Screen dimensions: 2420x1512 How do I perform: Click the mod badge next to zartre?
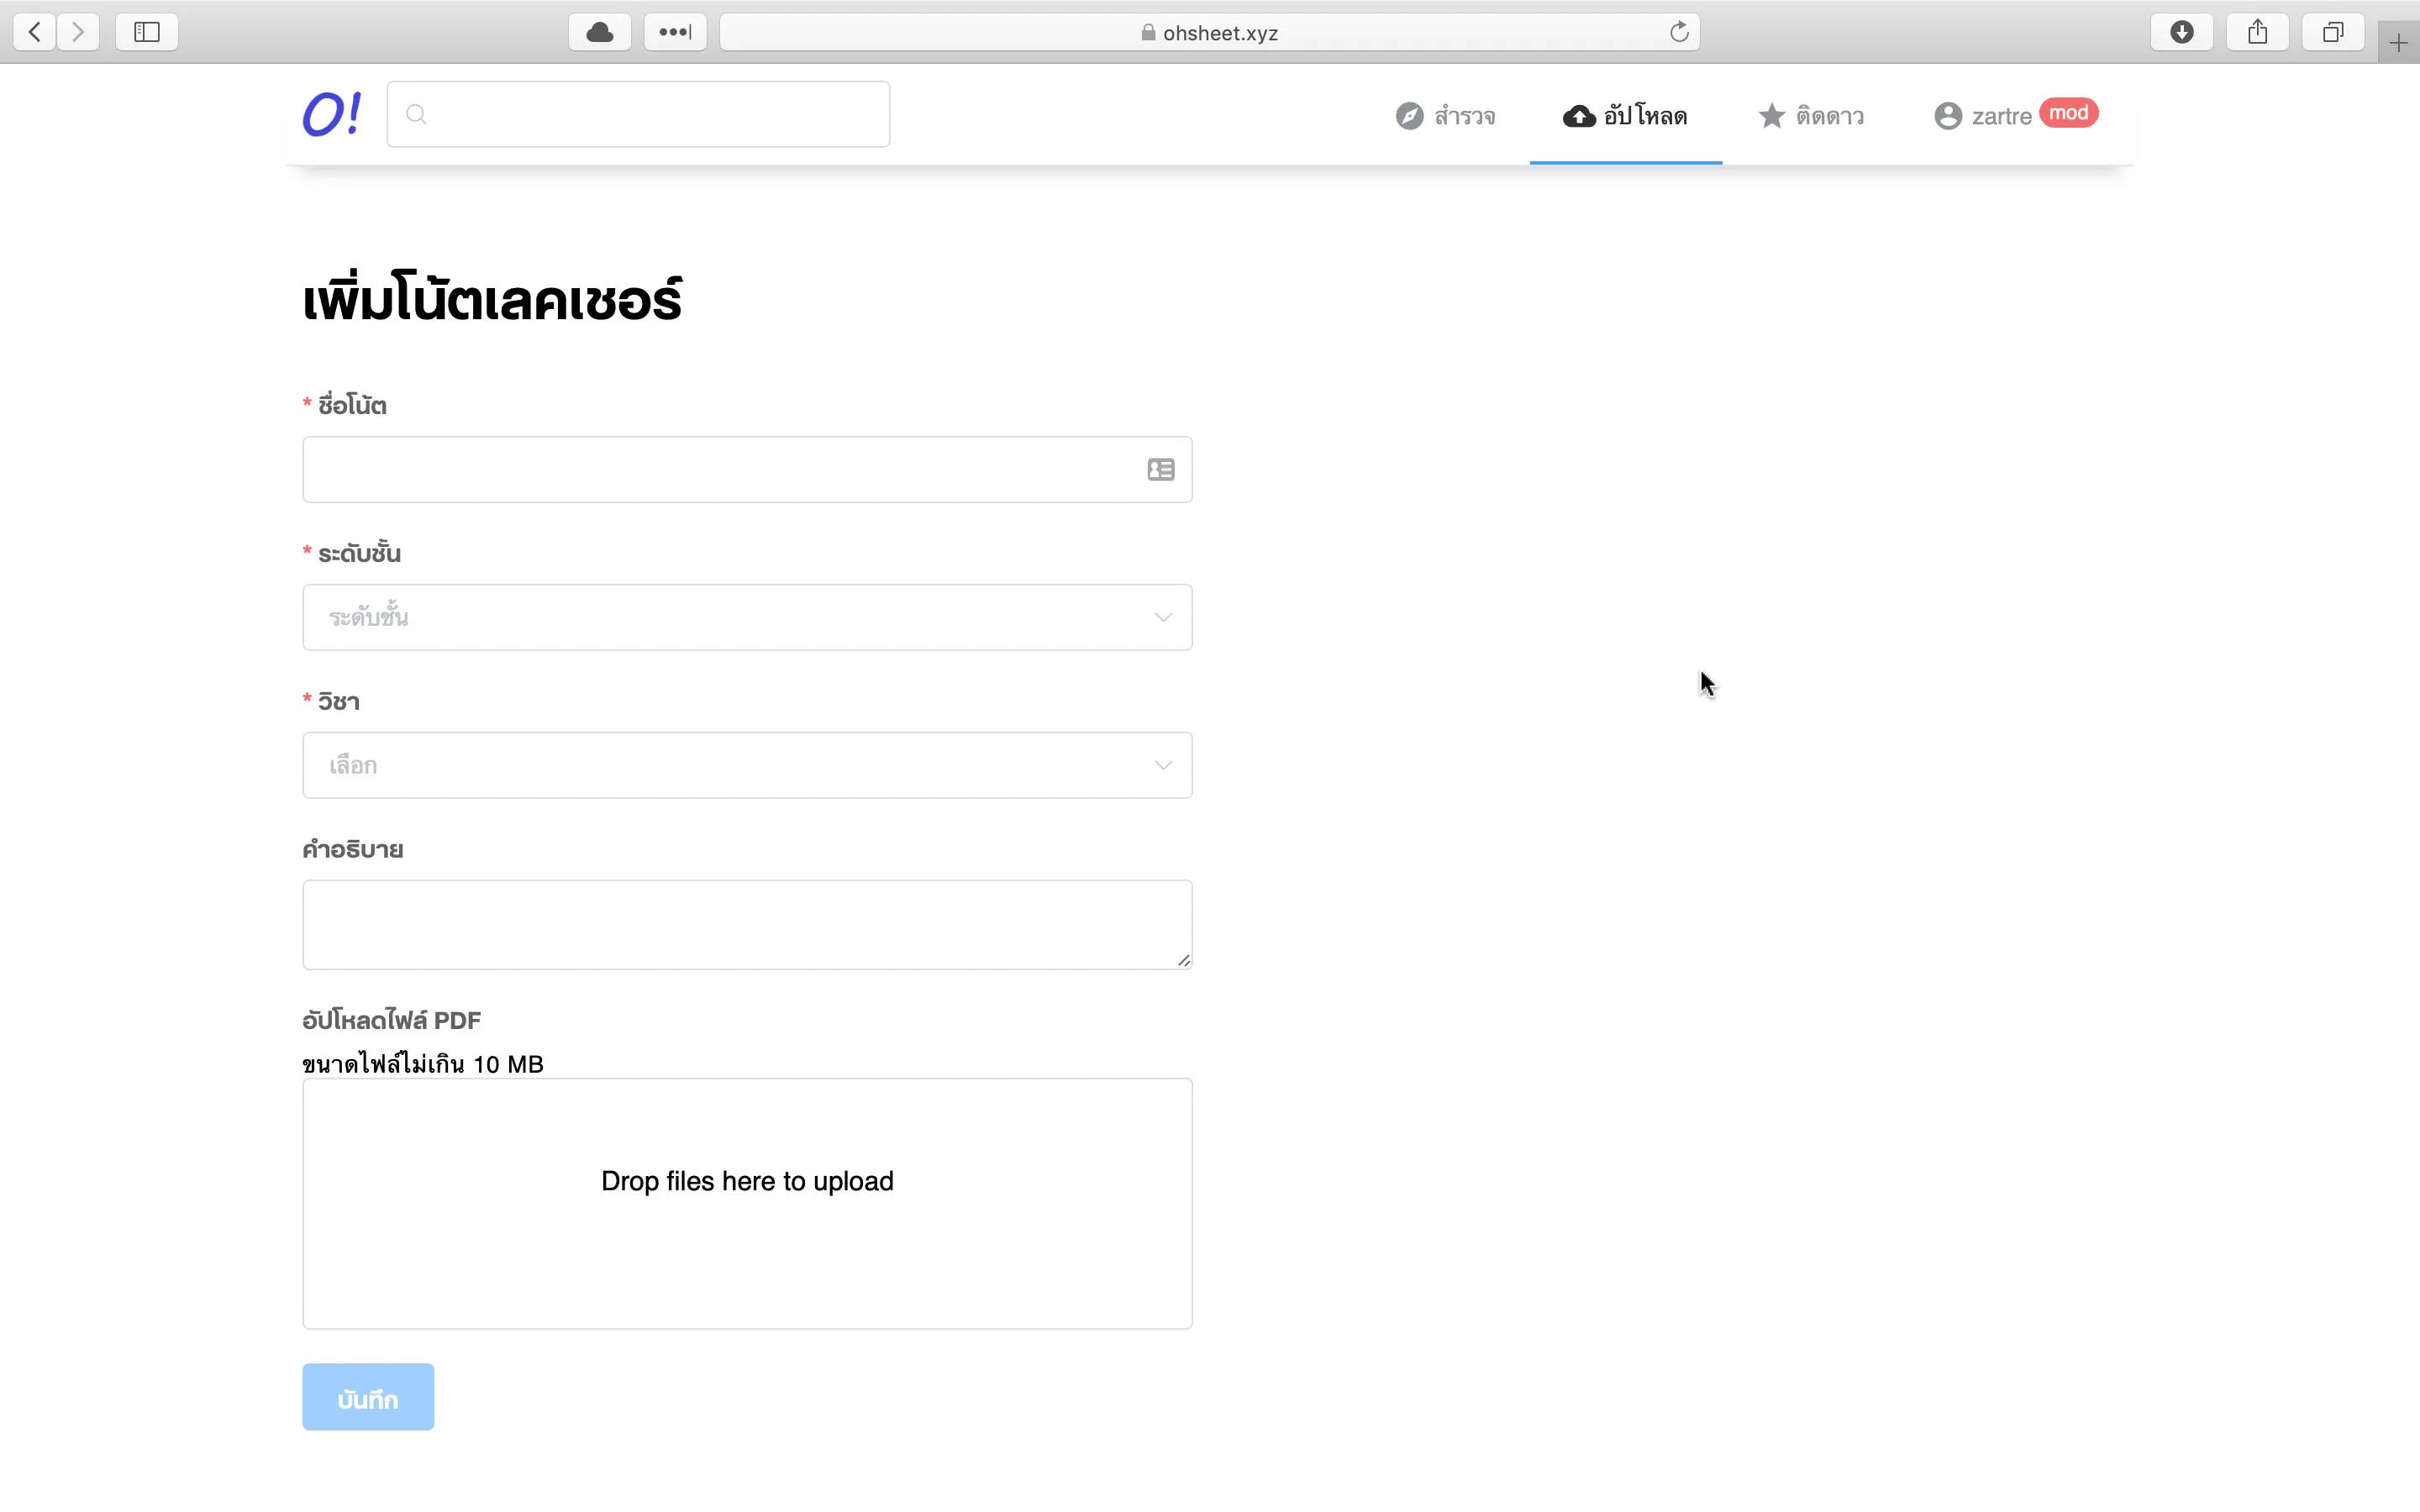pyautogui.click(x=2068, y=113)
